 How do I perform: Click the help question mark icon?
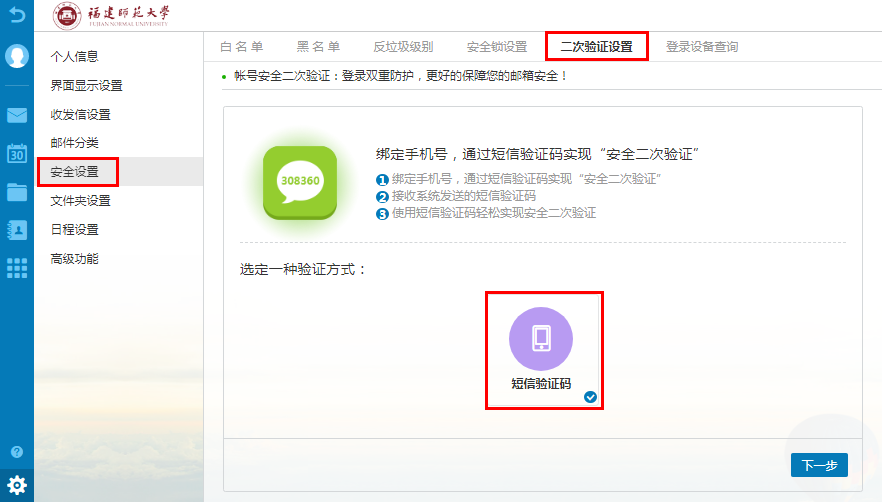coord(17,452)
